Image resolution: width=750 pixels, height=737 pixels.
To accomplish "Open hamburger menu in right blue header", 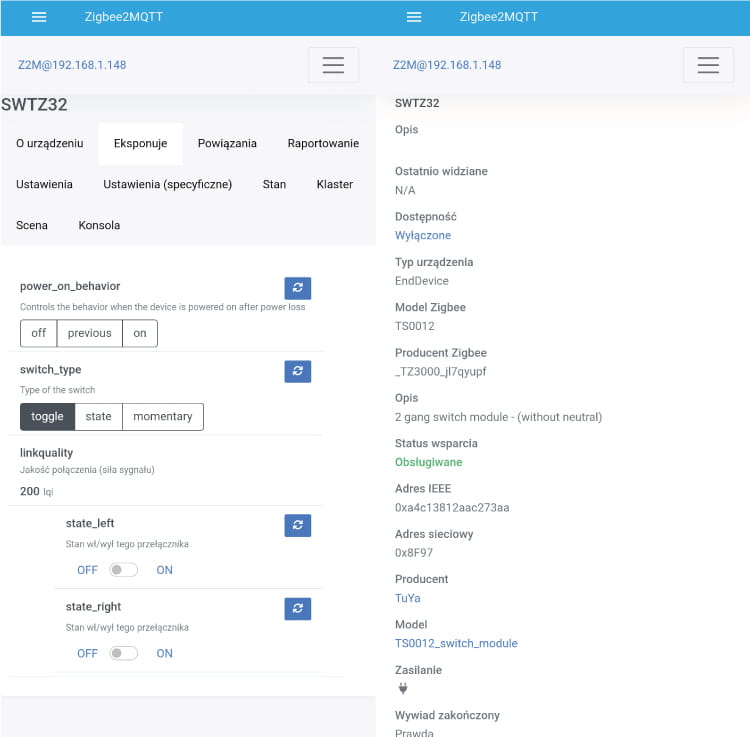I will coord(414,17).
